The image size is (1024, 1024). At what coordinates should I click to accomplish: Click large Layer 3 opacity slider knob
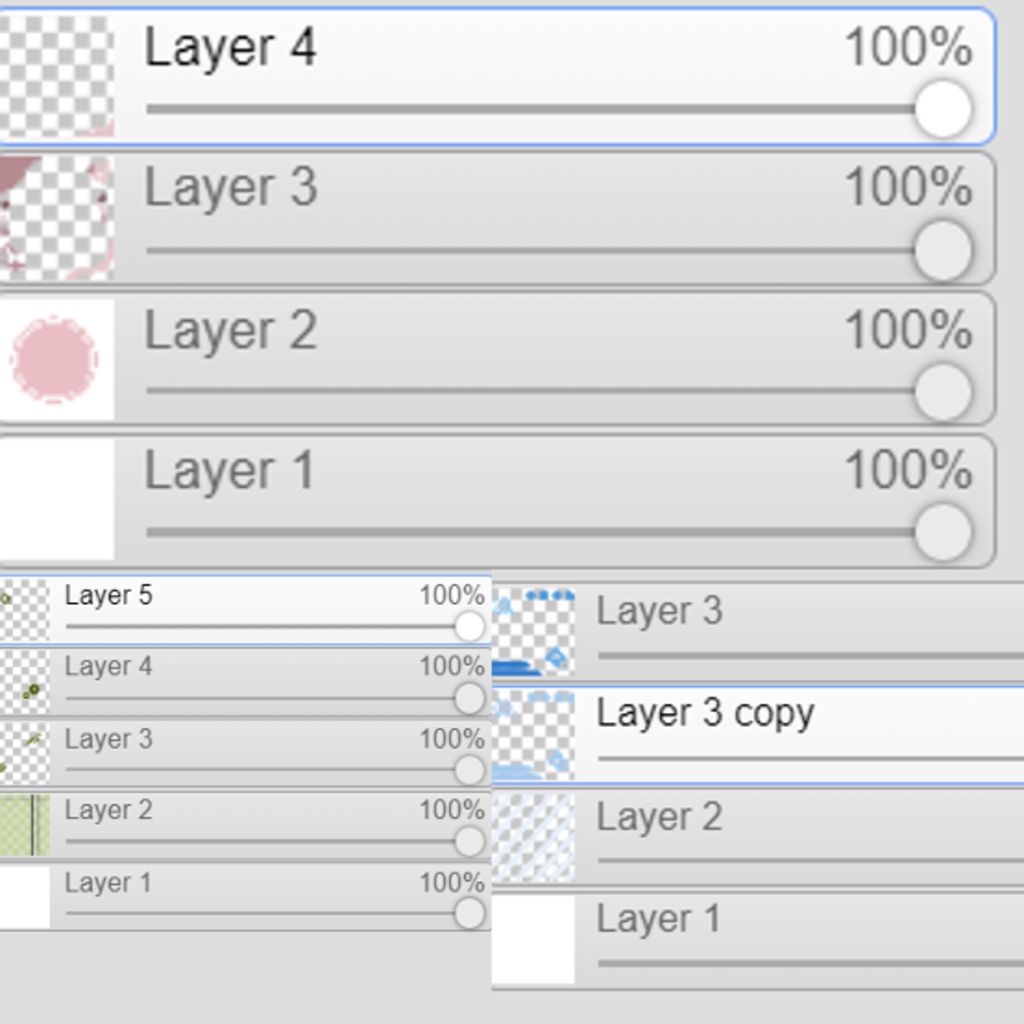tap(942, 250)
